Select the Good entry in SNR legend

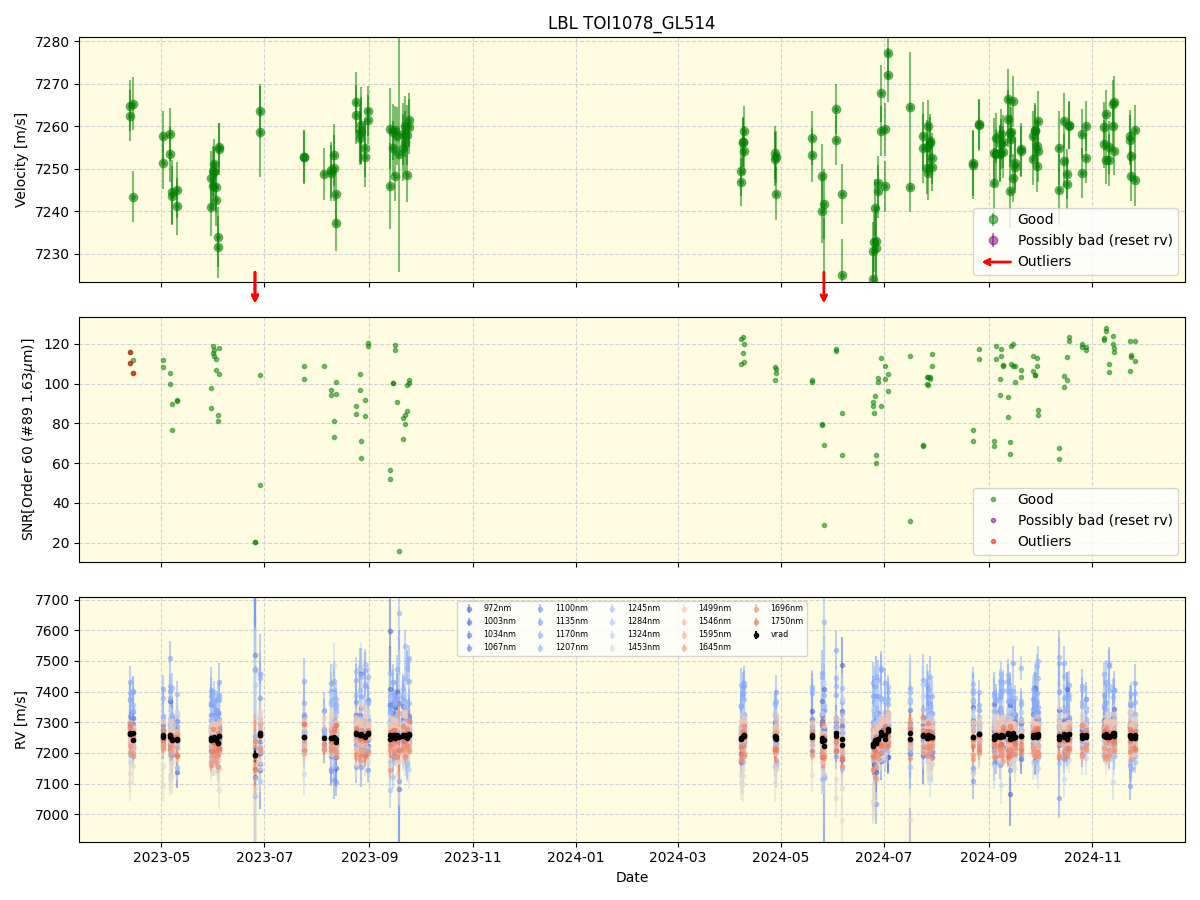tap(1035, 499)
